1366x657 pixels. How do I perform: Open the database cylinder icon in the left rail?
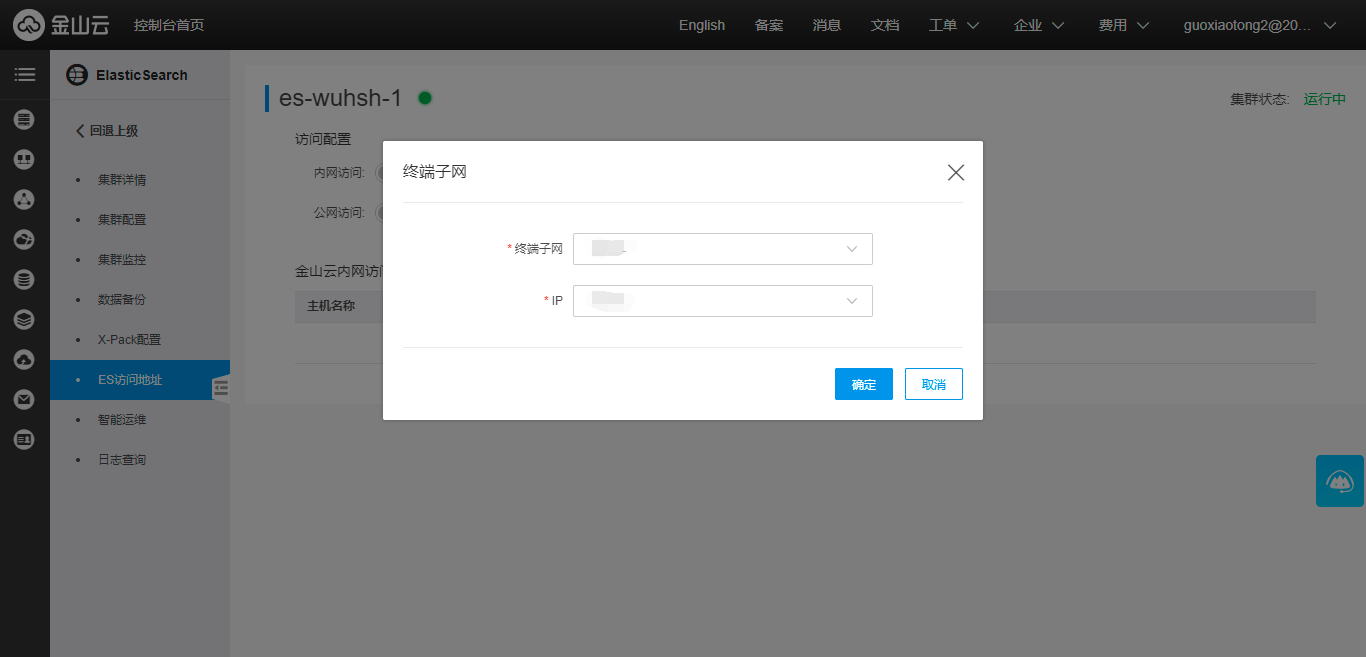pos(25,280)
